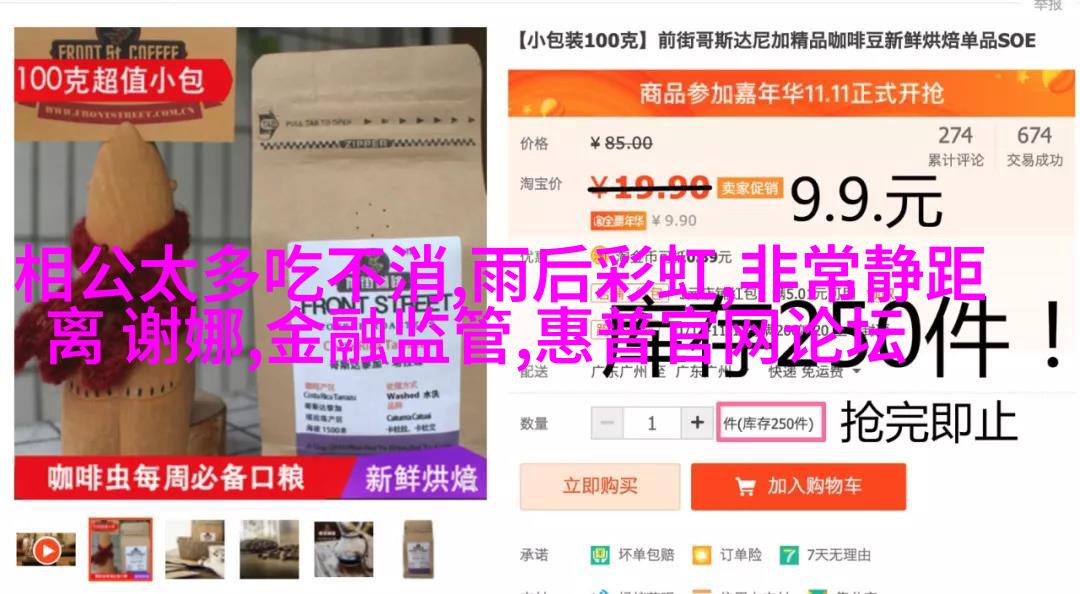Viewport: 1080px width, 594px height.
Task: Open the coffee beans thumbnail
Action: (269, 549)
